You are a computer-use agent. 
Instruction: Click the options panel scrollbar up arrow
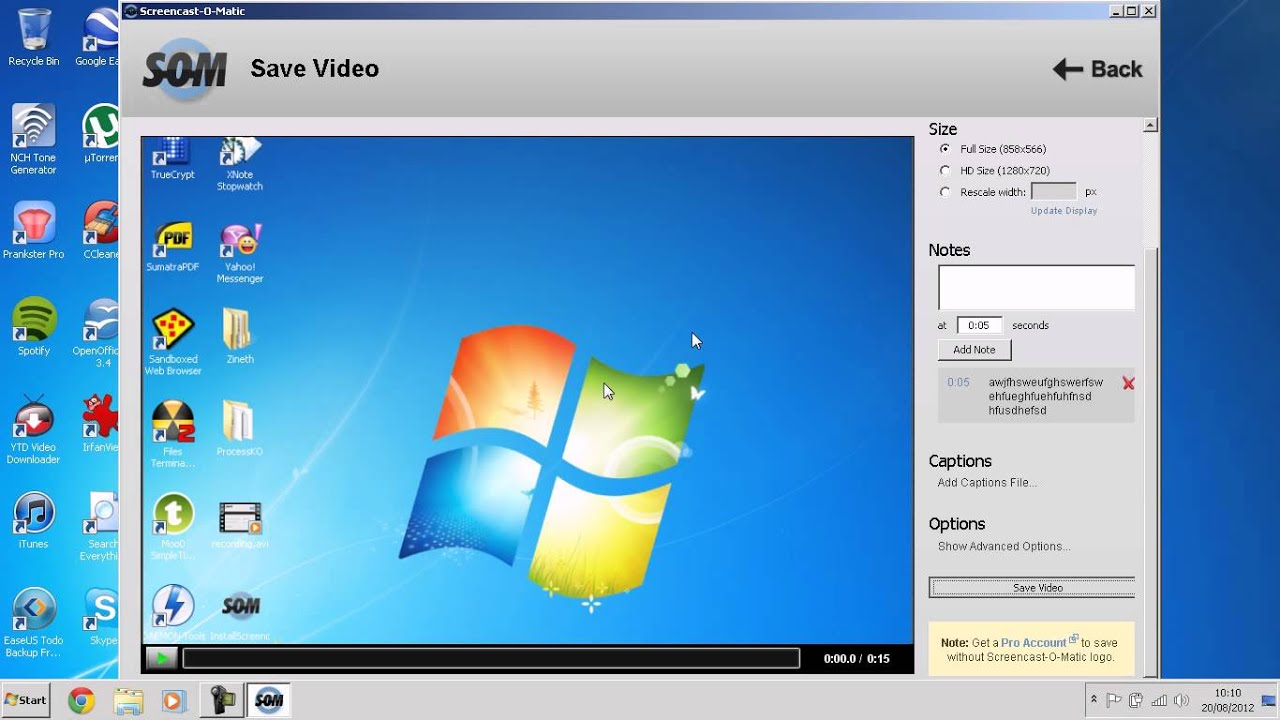point(1150,126)
